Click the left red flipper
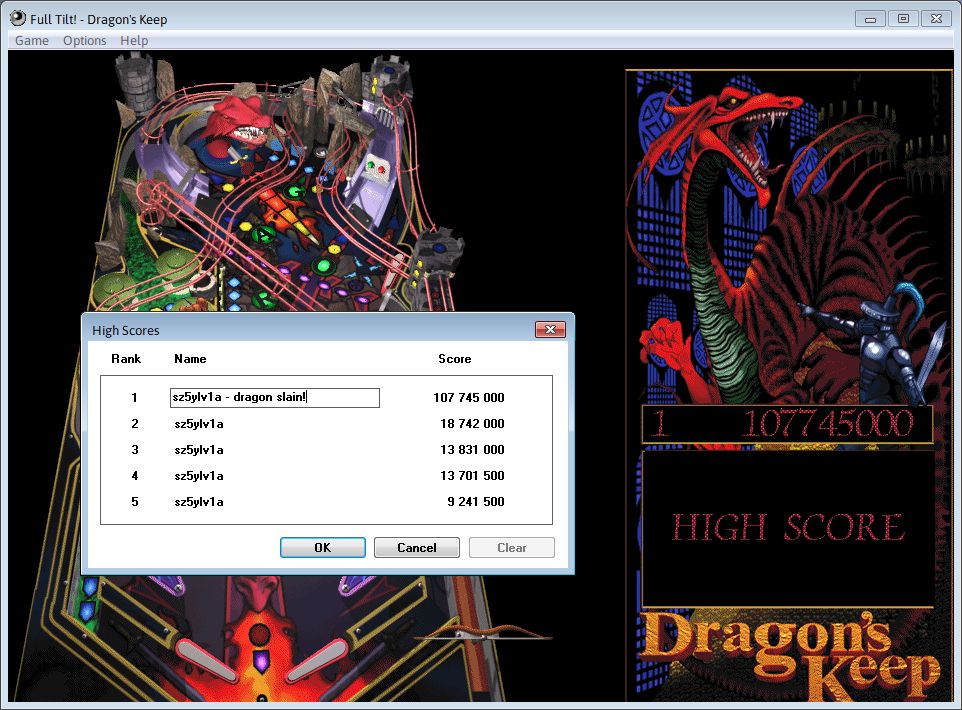Screen dimensions: 962x710 (x=207, y=660)
